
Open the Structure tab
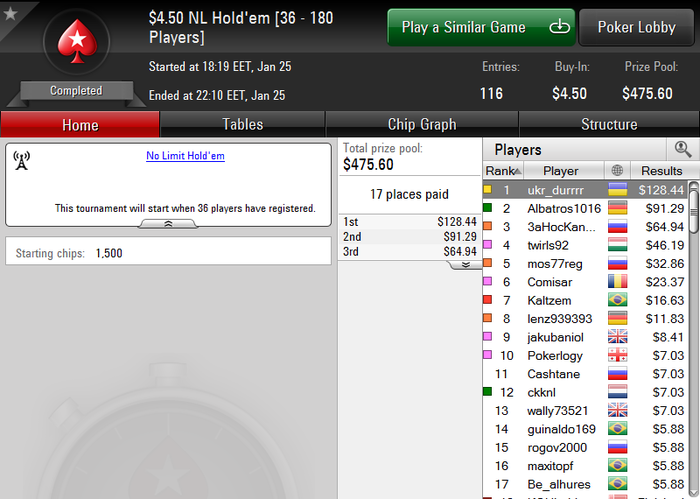609,124
